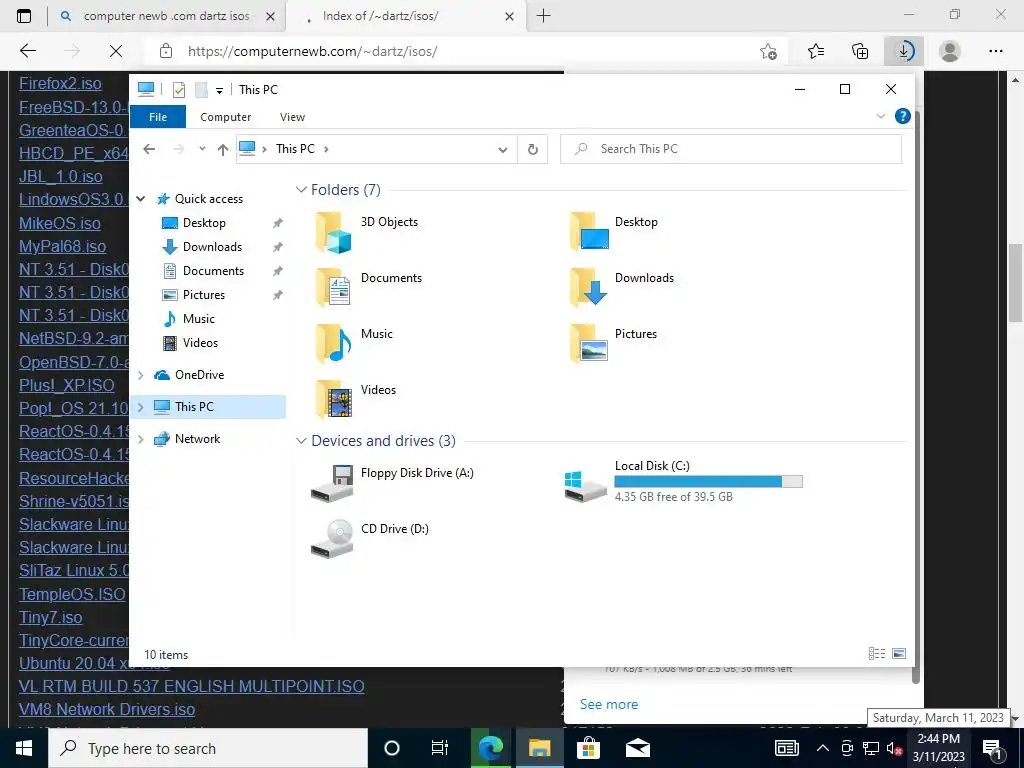1024x768 pixels.
Task: Select Floppy Disk Drive (A:)
Action: click(x=392, y=483)
